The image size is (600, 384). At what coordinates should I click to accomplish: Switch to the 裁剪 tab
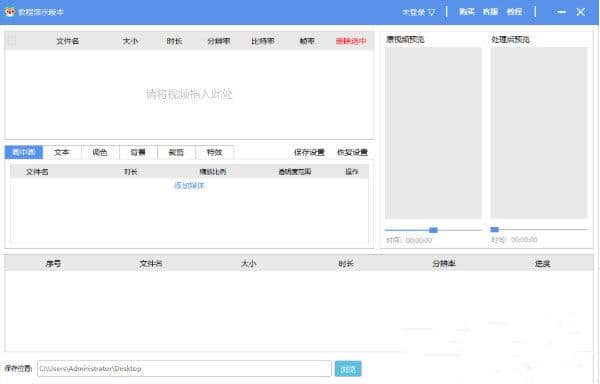[x=176, y=152]
